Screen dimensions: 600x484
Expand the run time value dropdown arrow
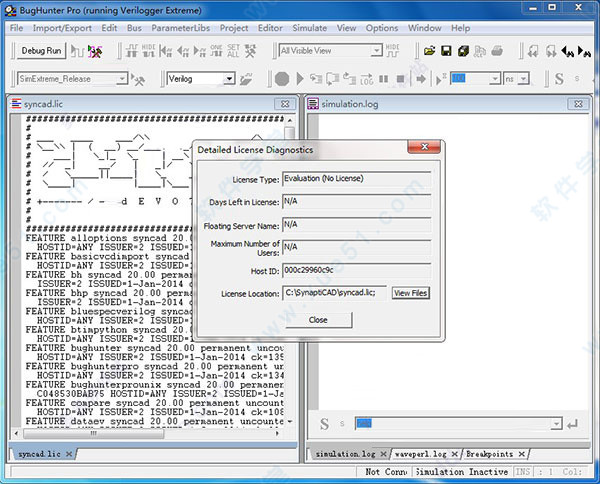495,79
